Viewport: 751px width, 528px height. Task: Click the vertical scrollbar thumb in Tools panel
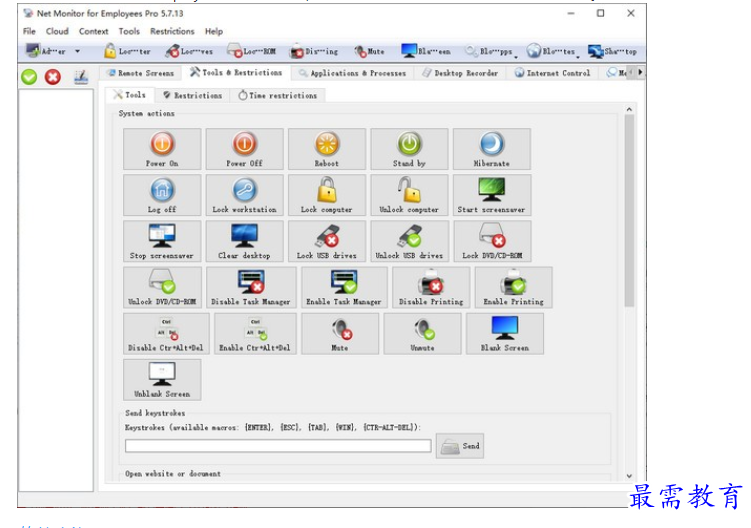click(x=629, y=211)
